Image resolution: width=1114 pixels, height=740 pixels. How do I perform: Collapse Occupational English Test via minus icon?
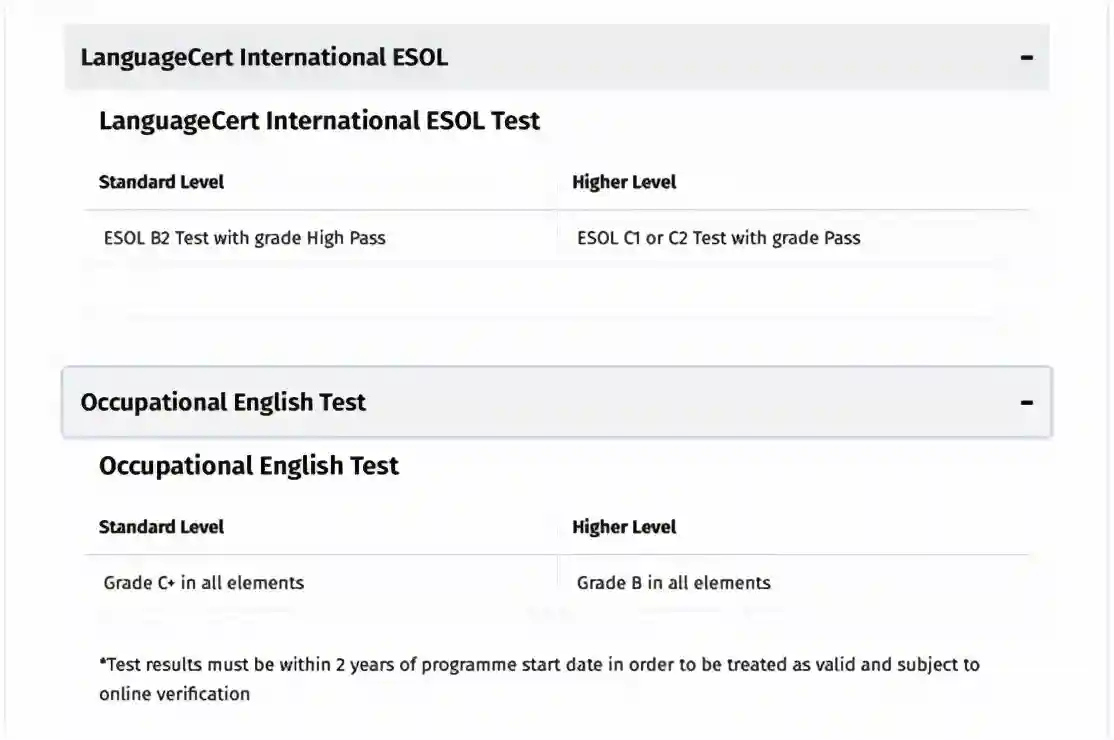(x=1026, y=403)
